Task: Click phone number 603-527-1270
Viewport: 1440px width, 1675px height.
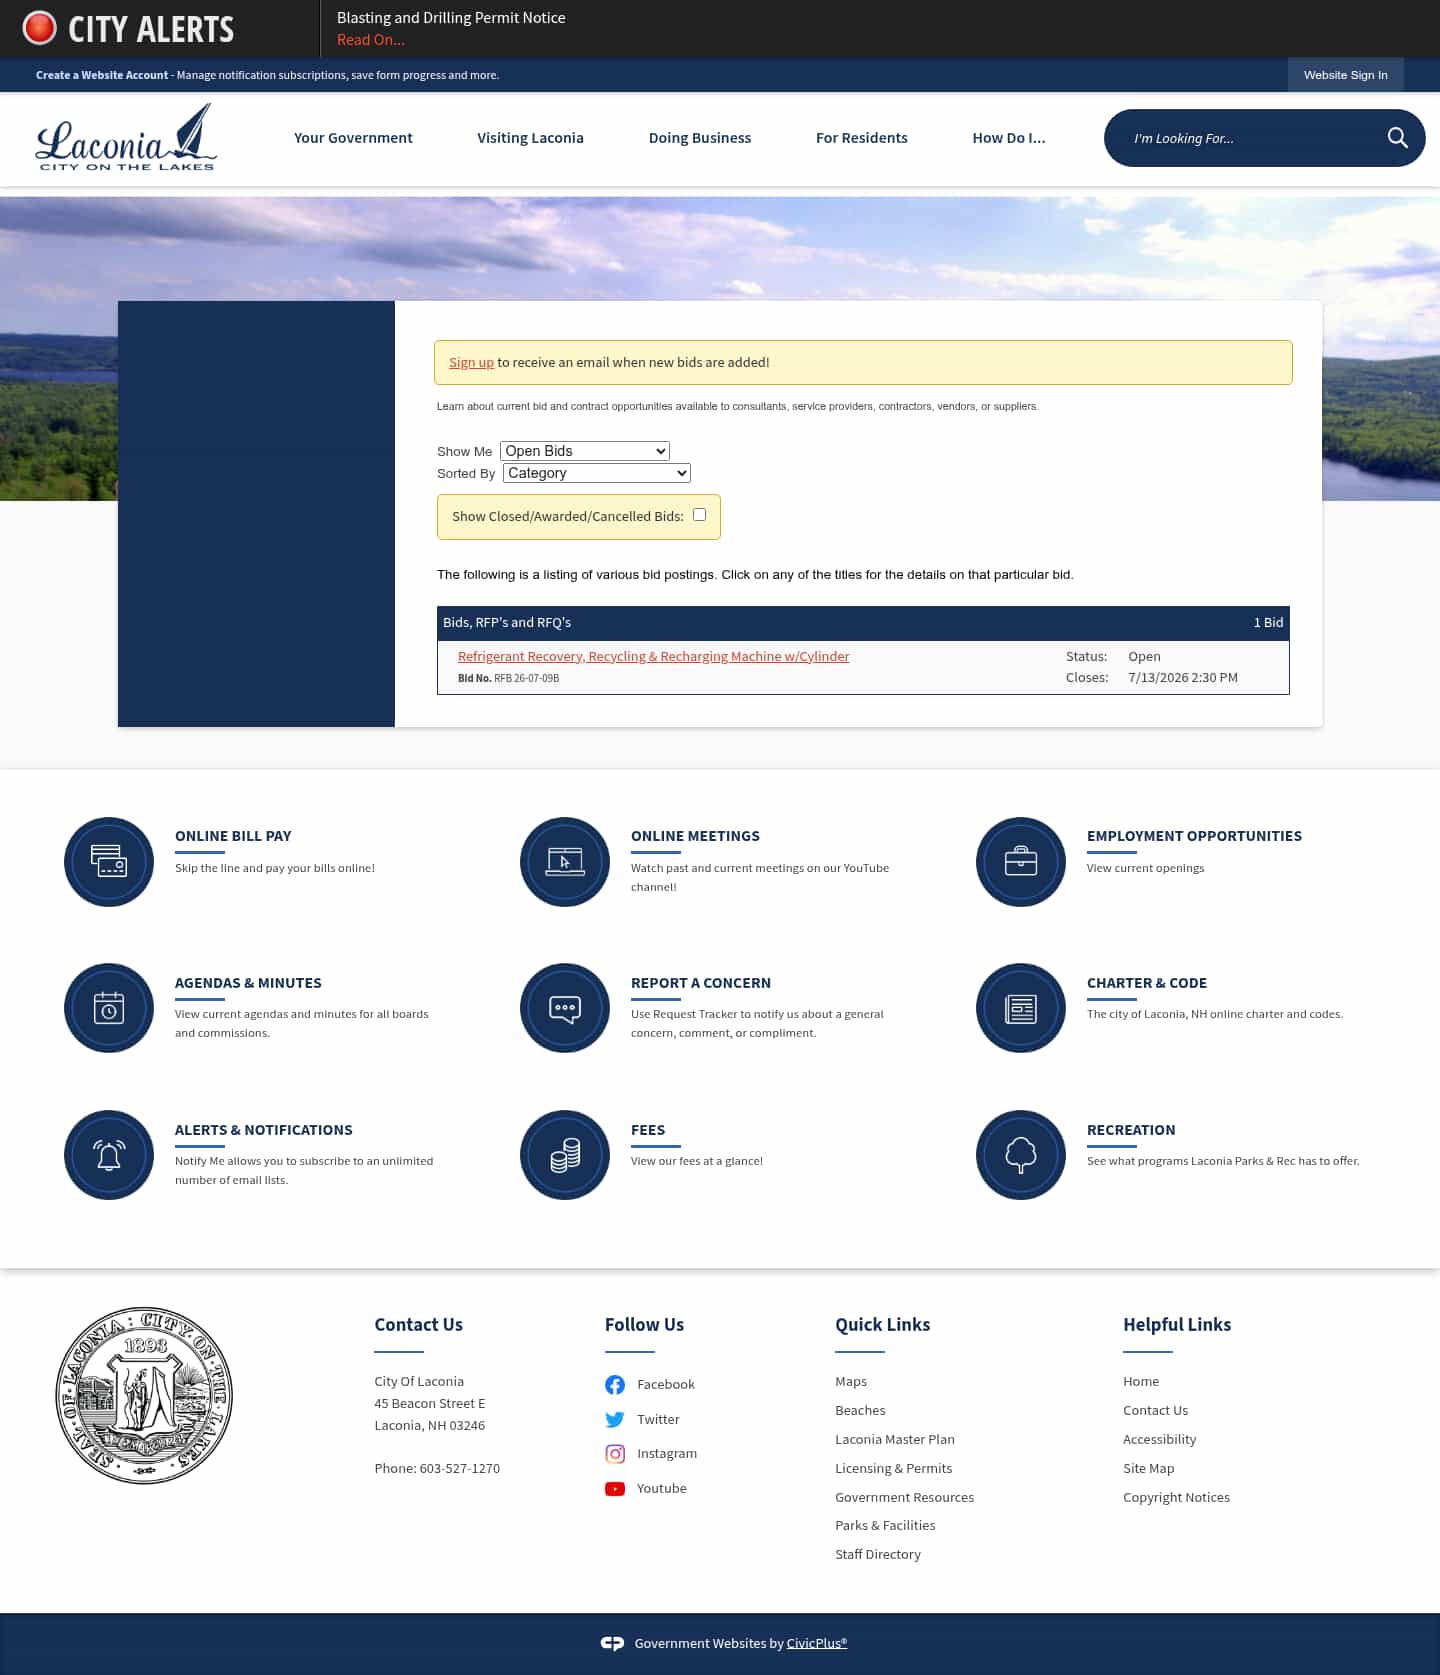Action: [x=460, y=1469]
